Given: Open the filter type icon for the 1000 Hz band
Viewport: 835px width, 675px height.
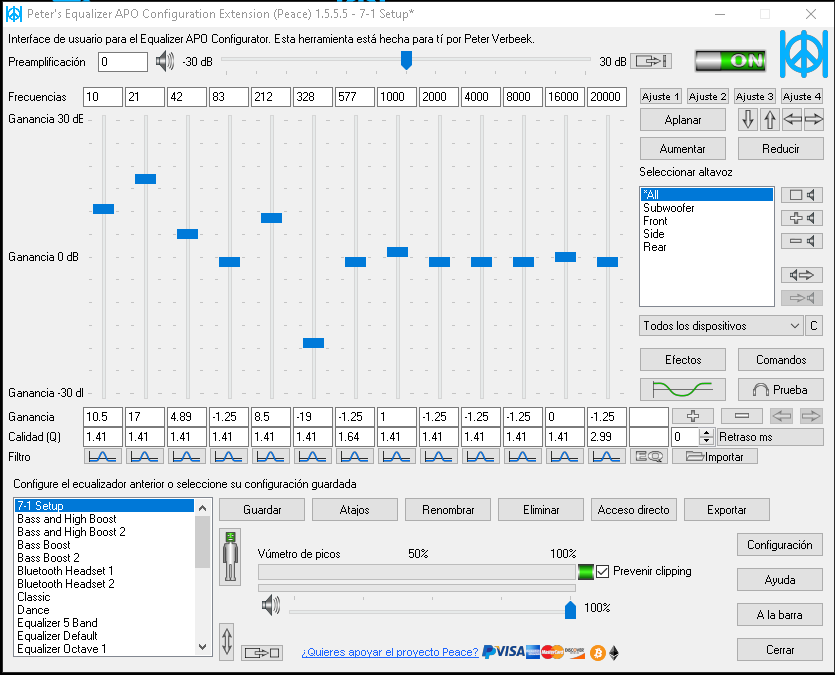Looking at the screenshot, I should point(397,456).
